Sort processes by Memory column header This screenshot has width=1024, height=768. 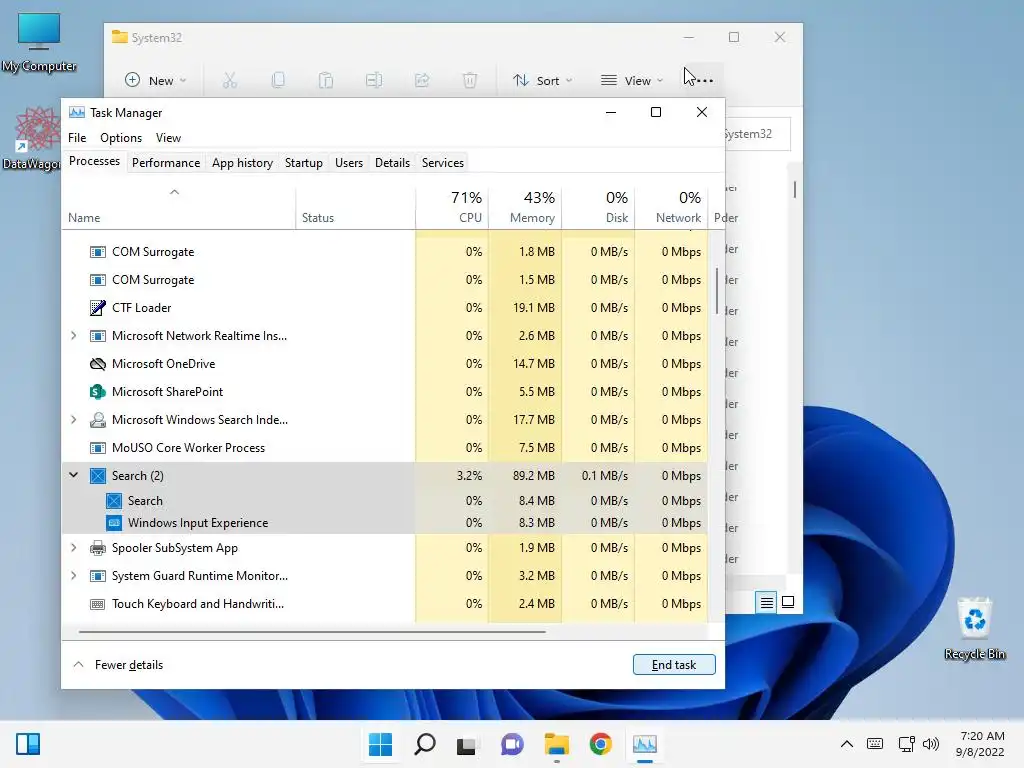(525, 207)
